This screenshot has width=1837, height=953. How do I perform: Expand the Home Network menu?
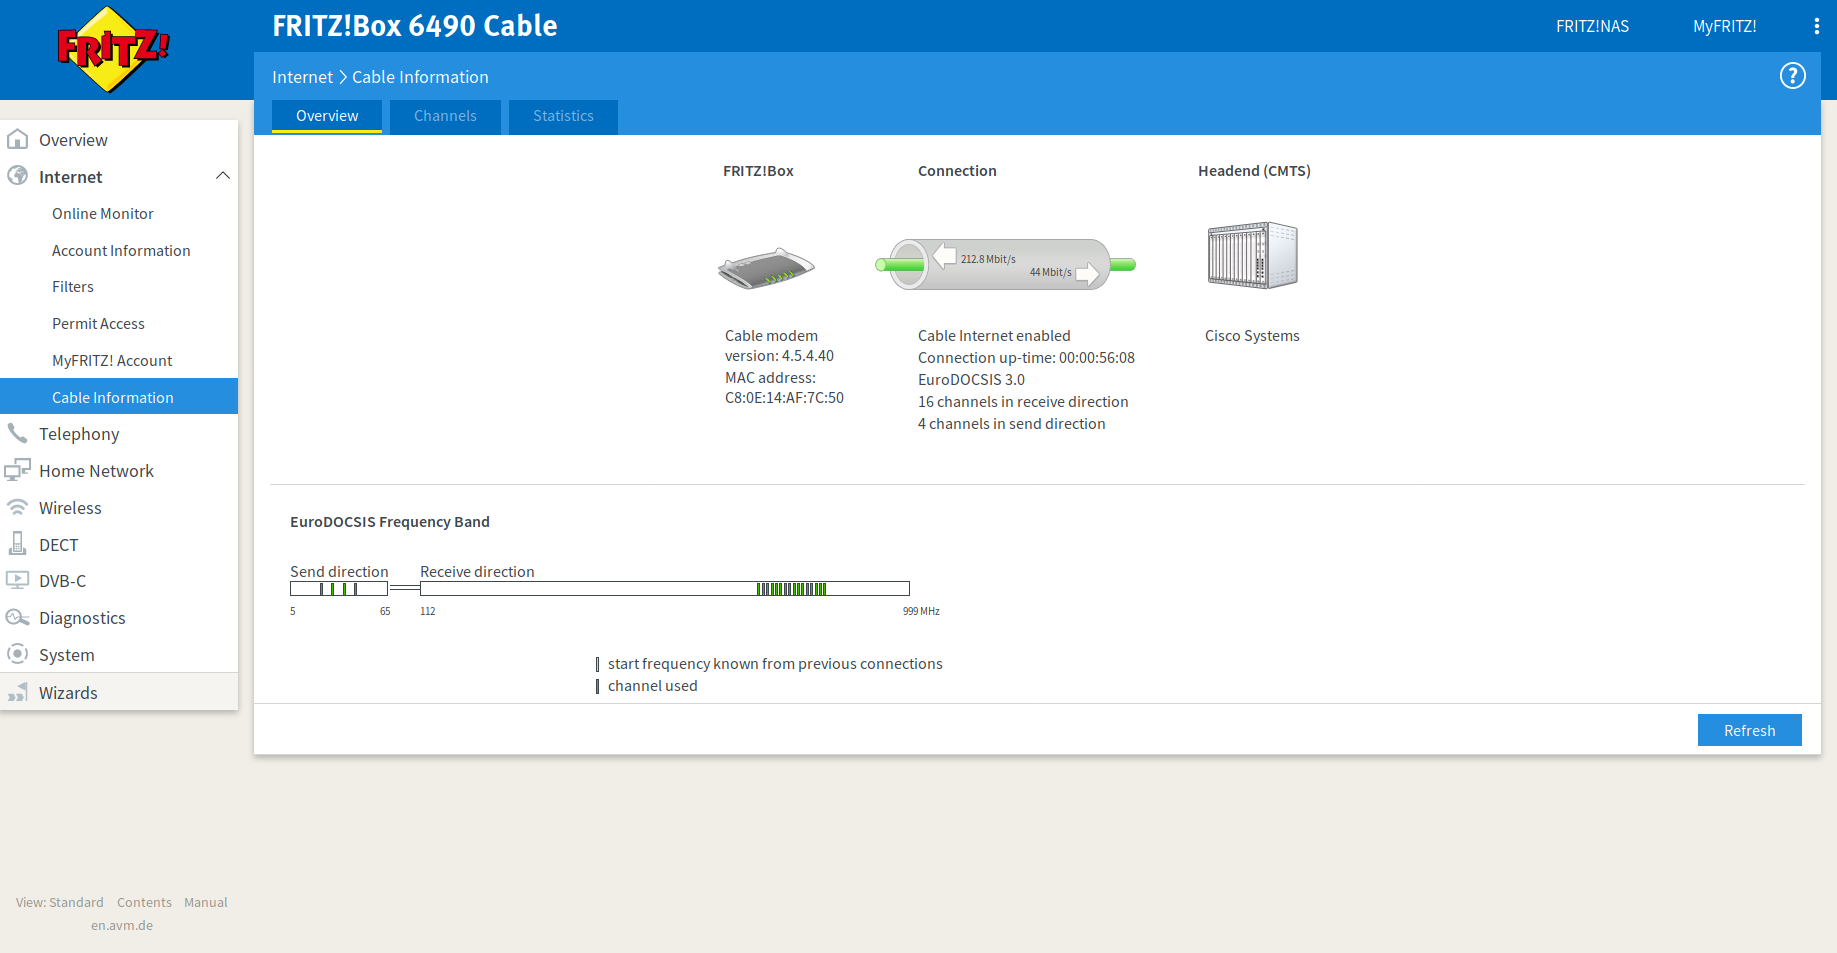96,471
